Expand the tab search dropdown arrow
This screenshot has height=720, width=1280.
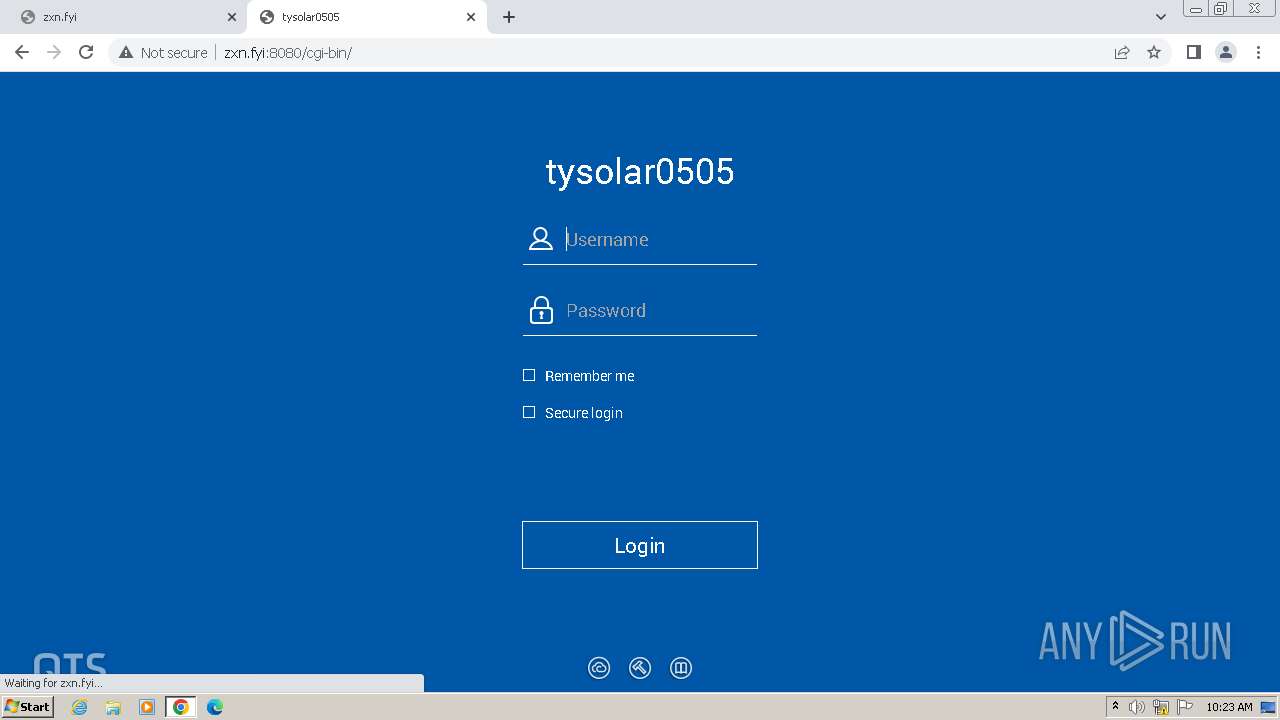coord(1161,17)
